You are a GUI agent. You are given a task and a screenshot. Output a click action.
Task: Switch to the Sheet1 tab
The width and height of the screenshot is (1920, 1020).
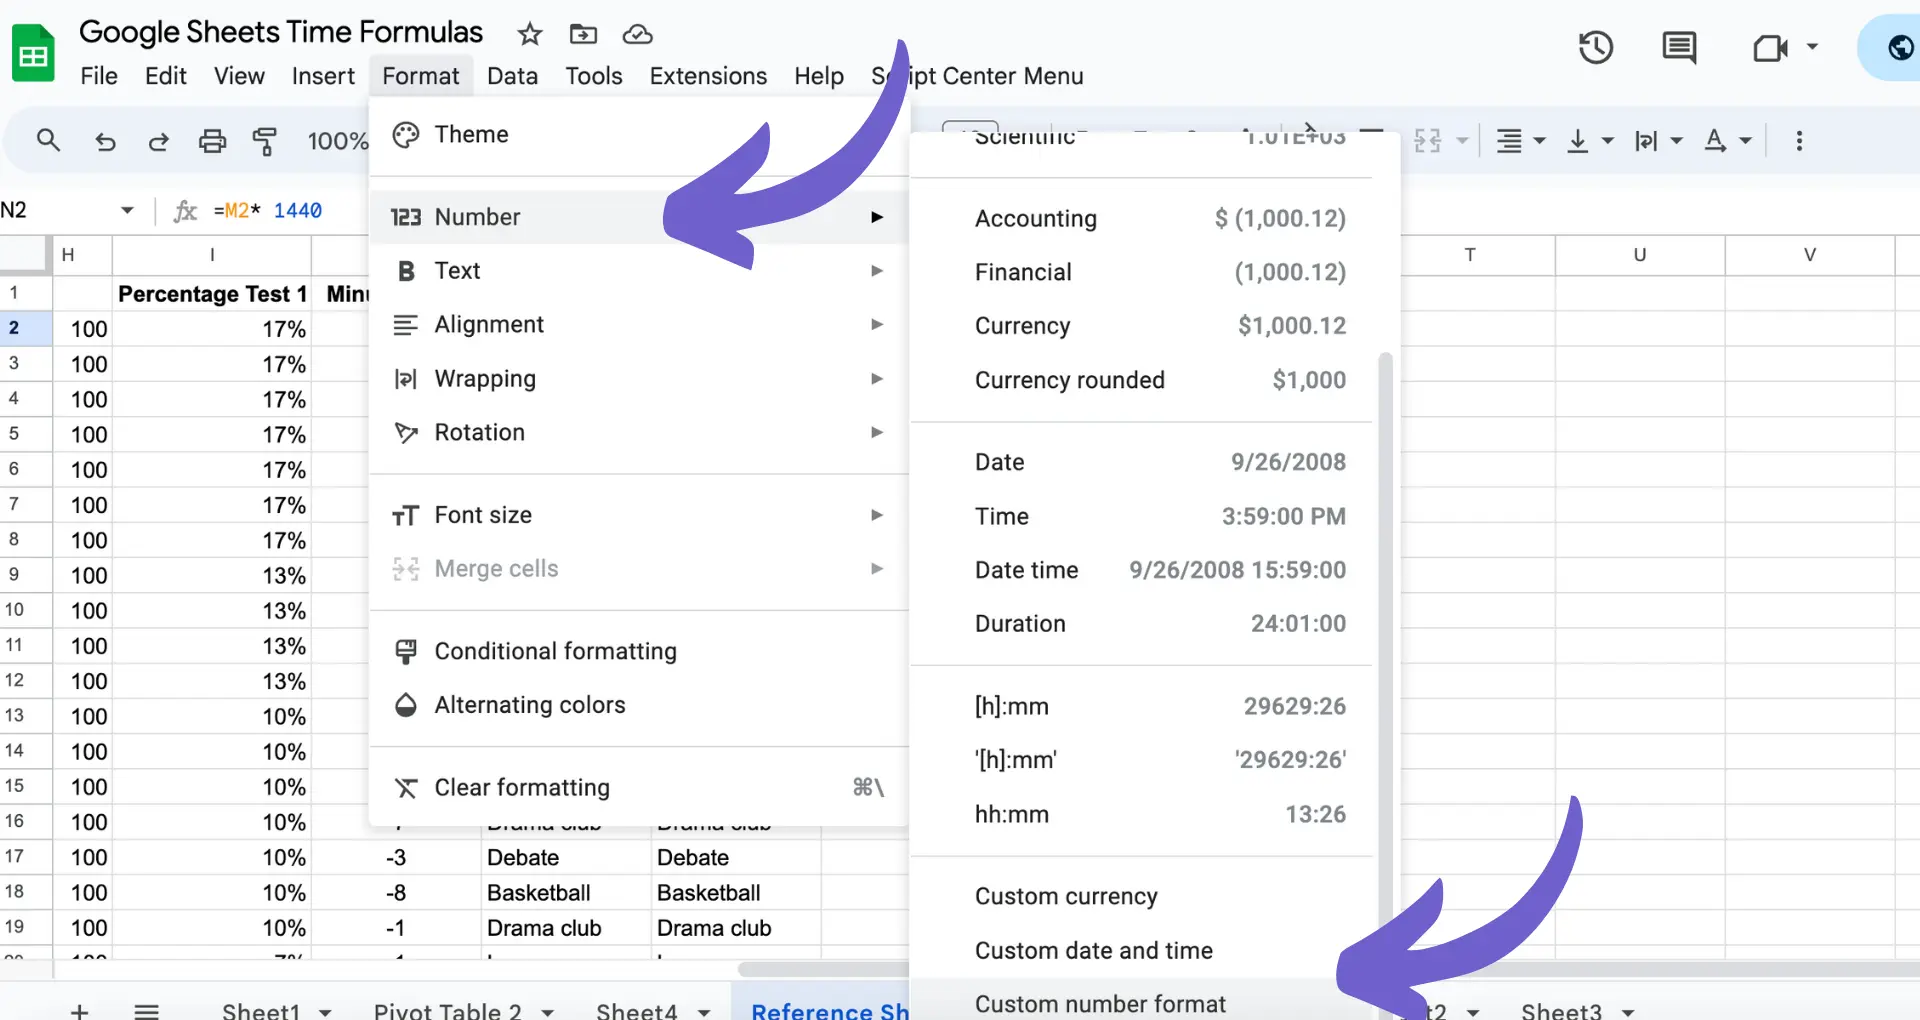coord(261,1011)
